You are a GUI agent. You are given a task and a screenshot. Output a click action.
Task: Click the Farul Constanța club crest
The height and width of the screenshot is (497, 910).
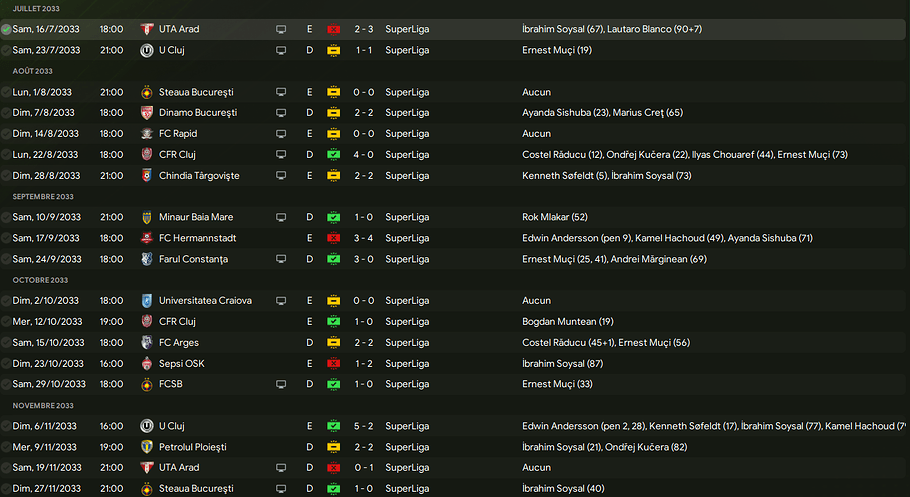(147, 259)
